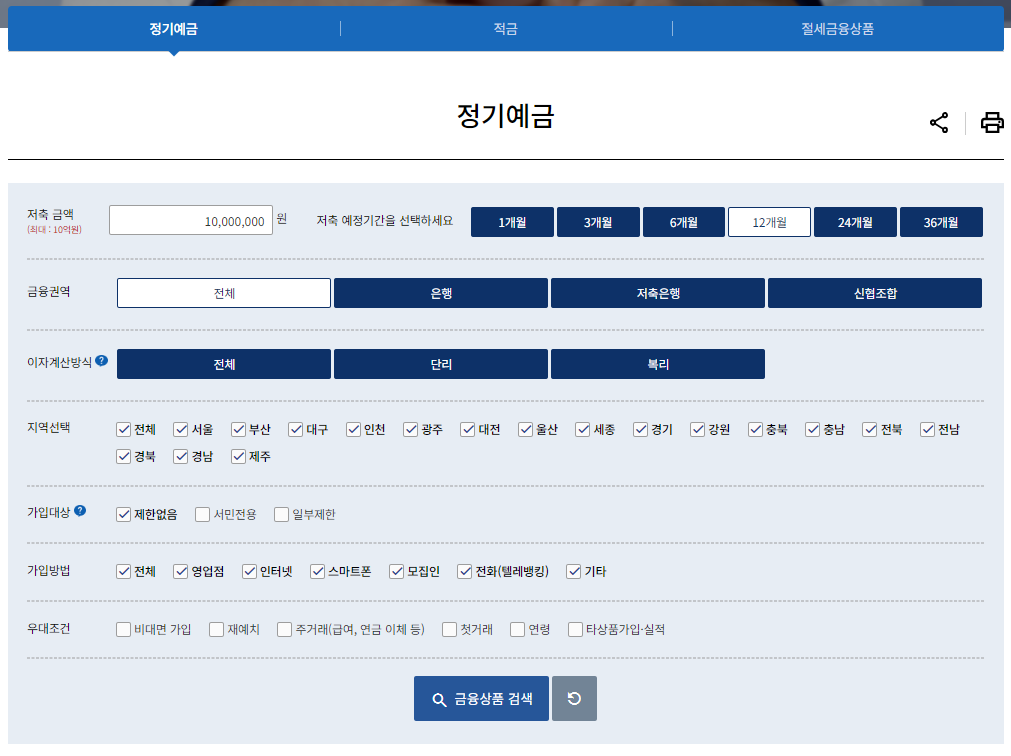Select 복리 interest method
The image size is (1011, 756).
coord(658,364)
